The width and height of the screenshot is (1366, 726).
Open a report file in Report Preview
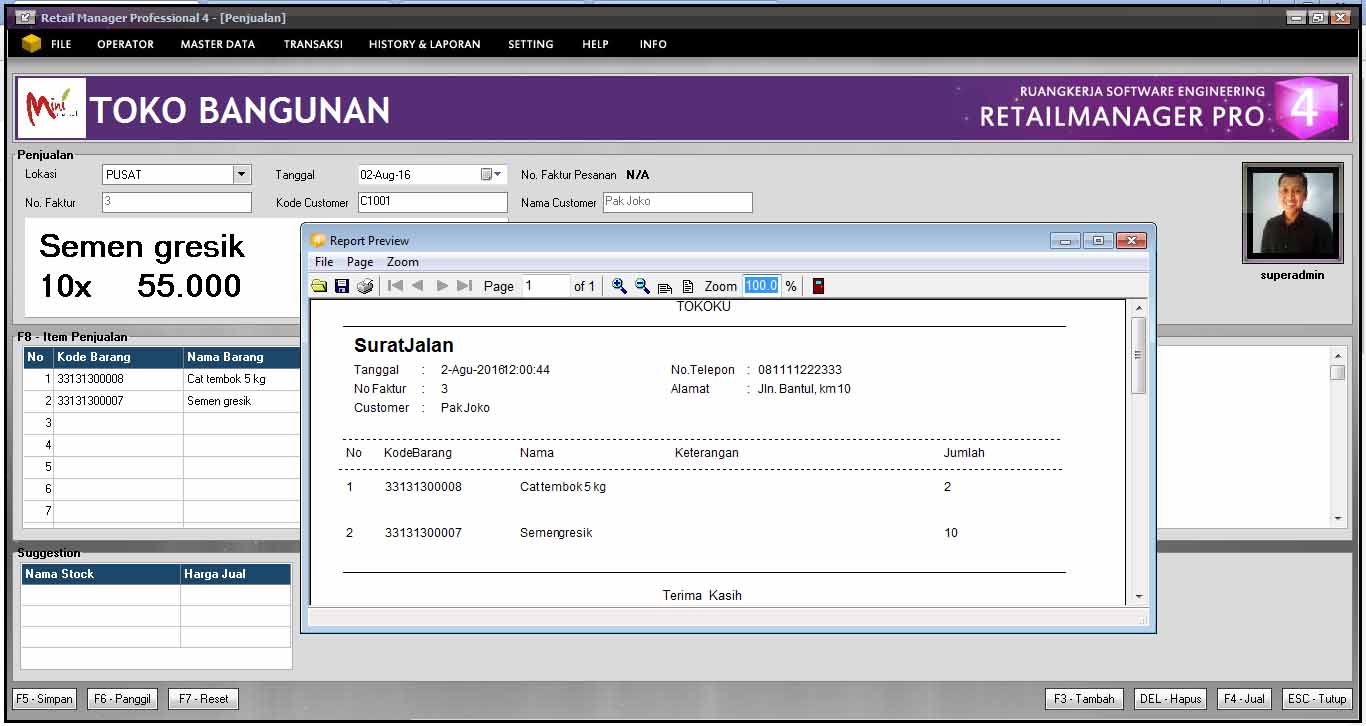[x=319, y=286]
